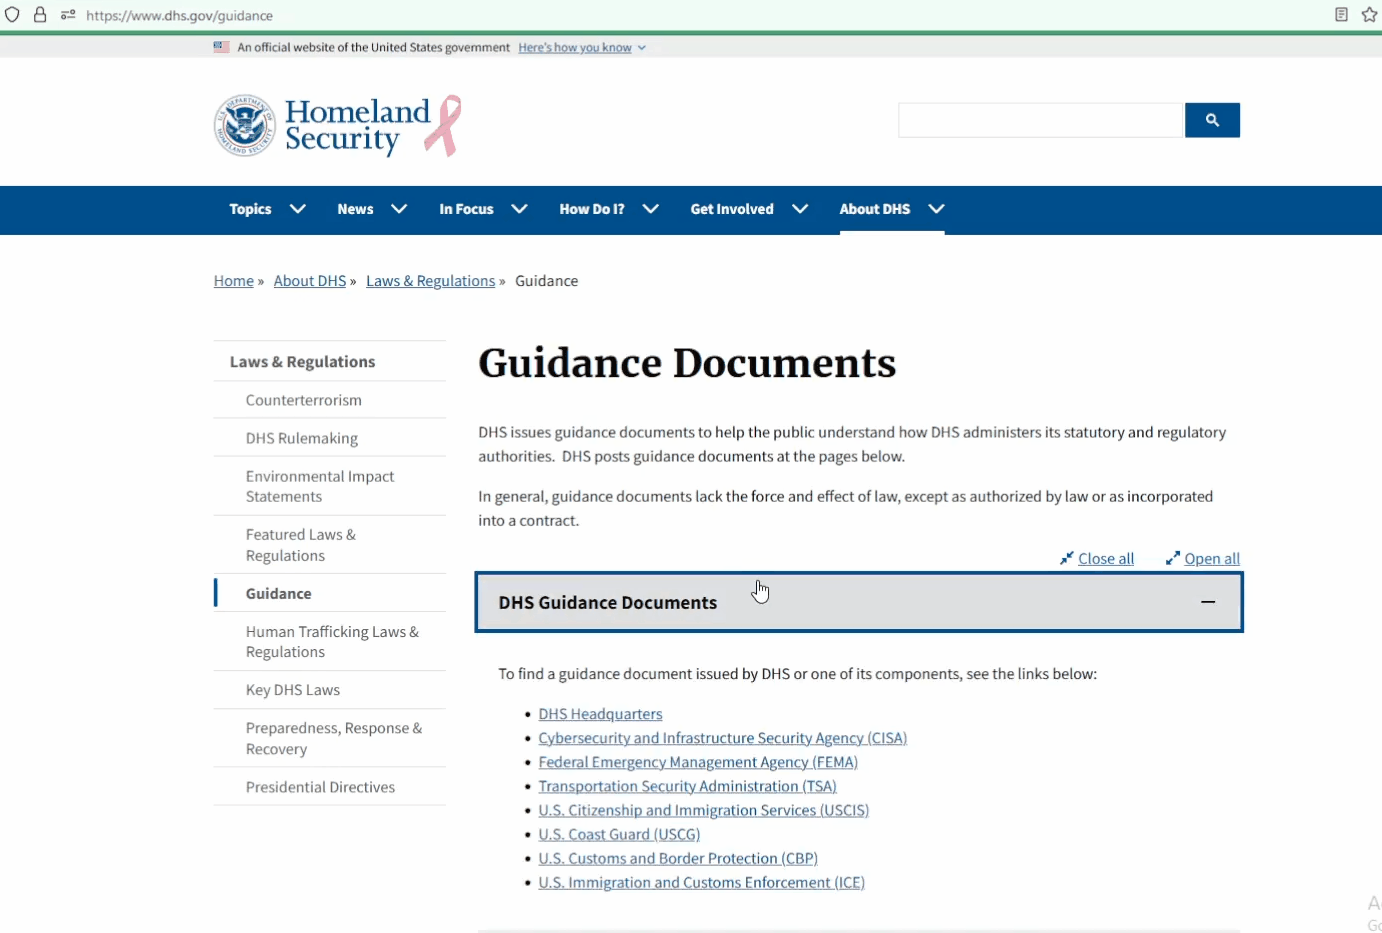Screen dimensions: 1382x933
Task: Open the Customs and Border Protection link
Action: pyautogui.click(x=678, y=858)
